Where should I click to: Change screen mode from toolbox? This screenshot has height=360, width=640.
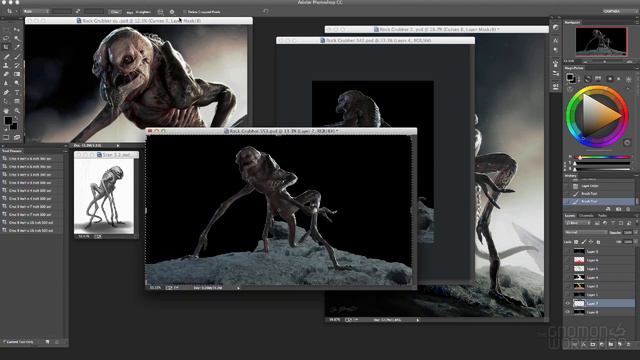[17, 137]
